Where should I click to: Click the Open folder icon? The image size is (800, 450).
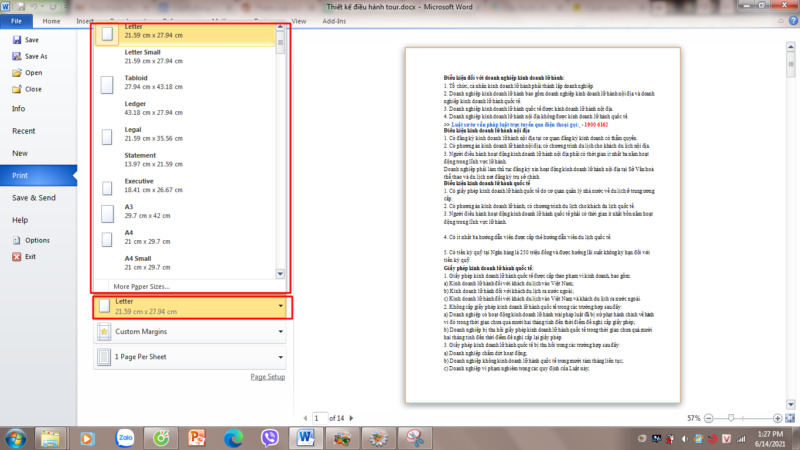click(17, 72)
